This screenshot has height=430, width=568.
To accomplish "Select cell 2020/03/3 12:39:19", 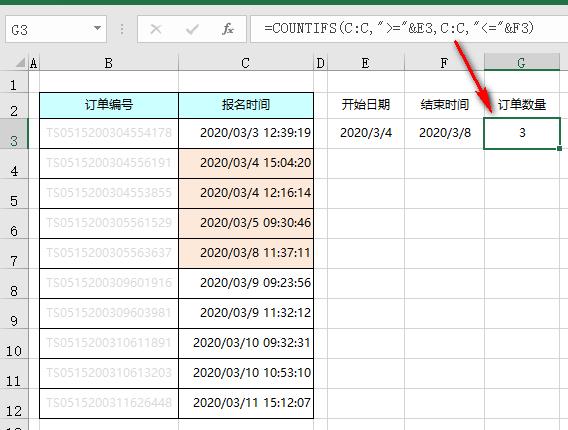I will click(246, 133).
